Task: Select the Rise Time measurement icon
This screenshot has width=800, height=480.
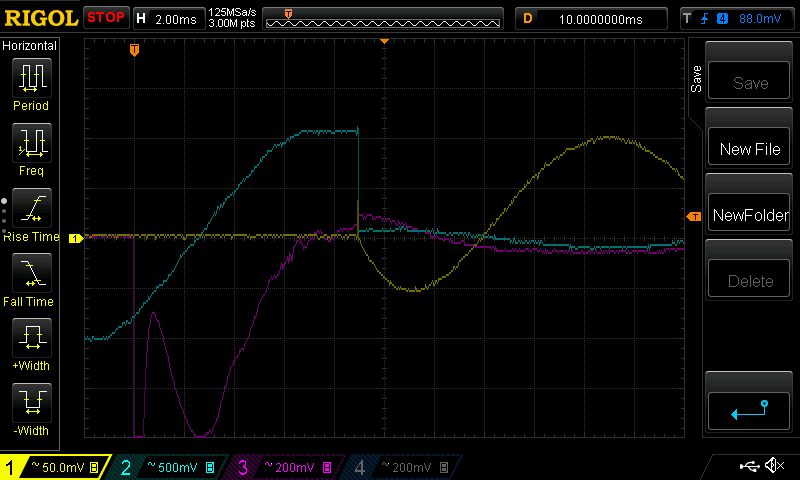Action: click(32, 208)
